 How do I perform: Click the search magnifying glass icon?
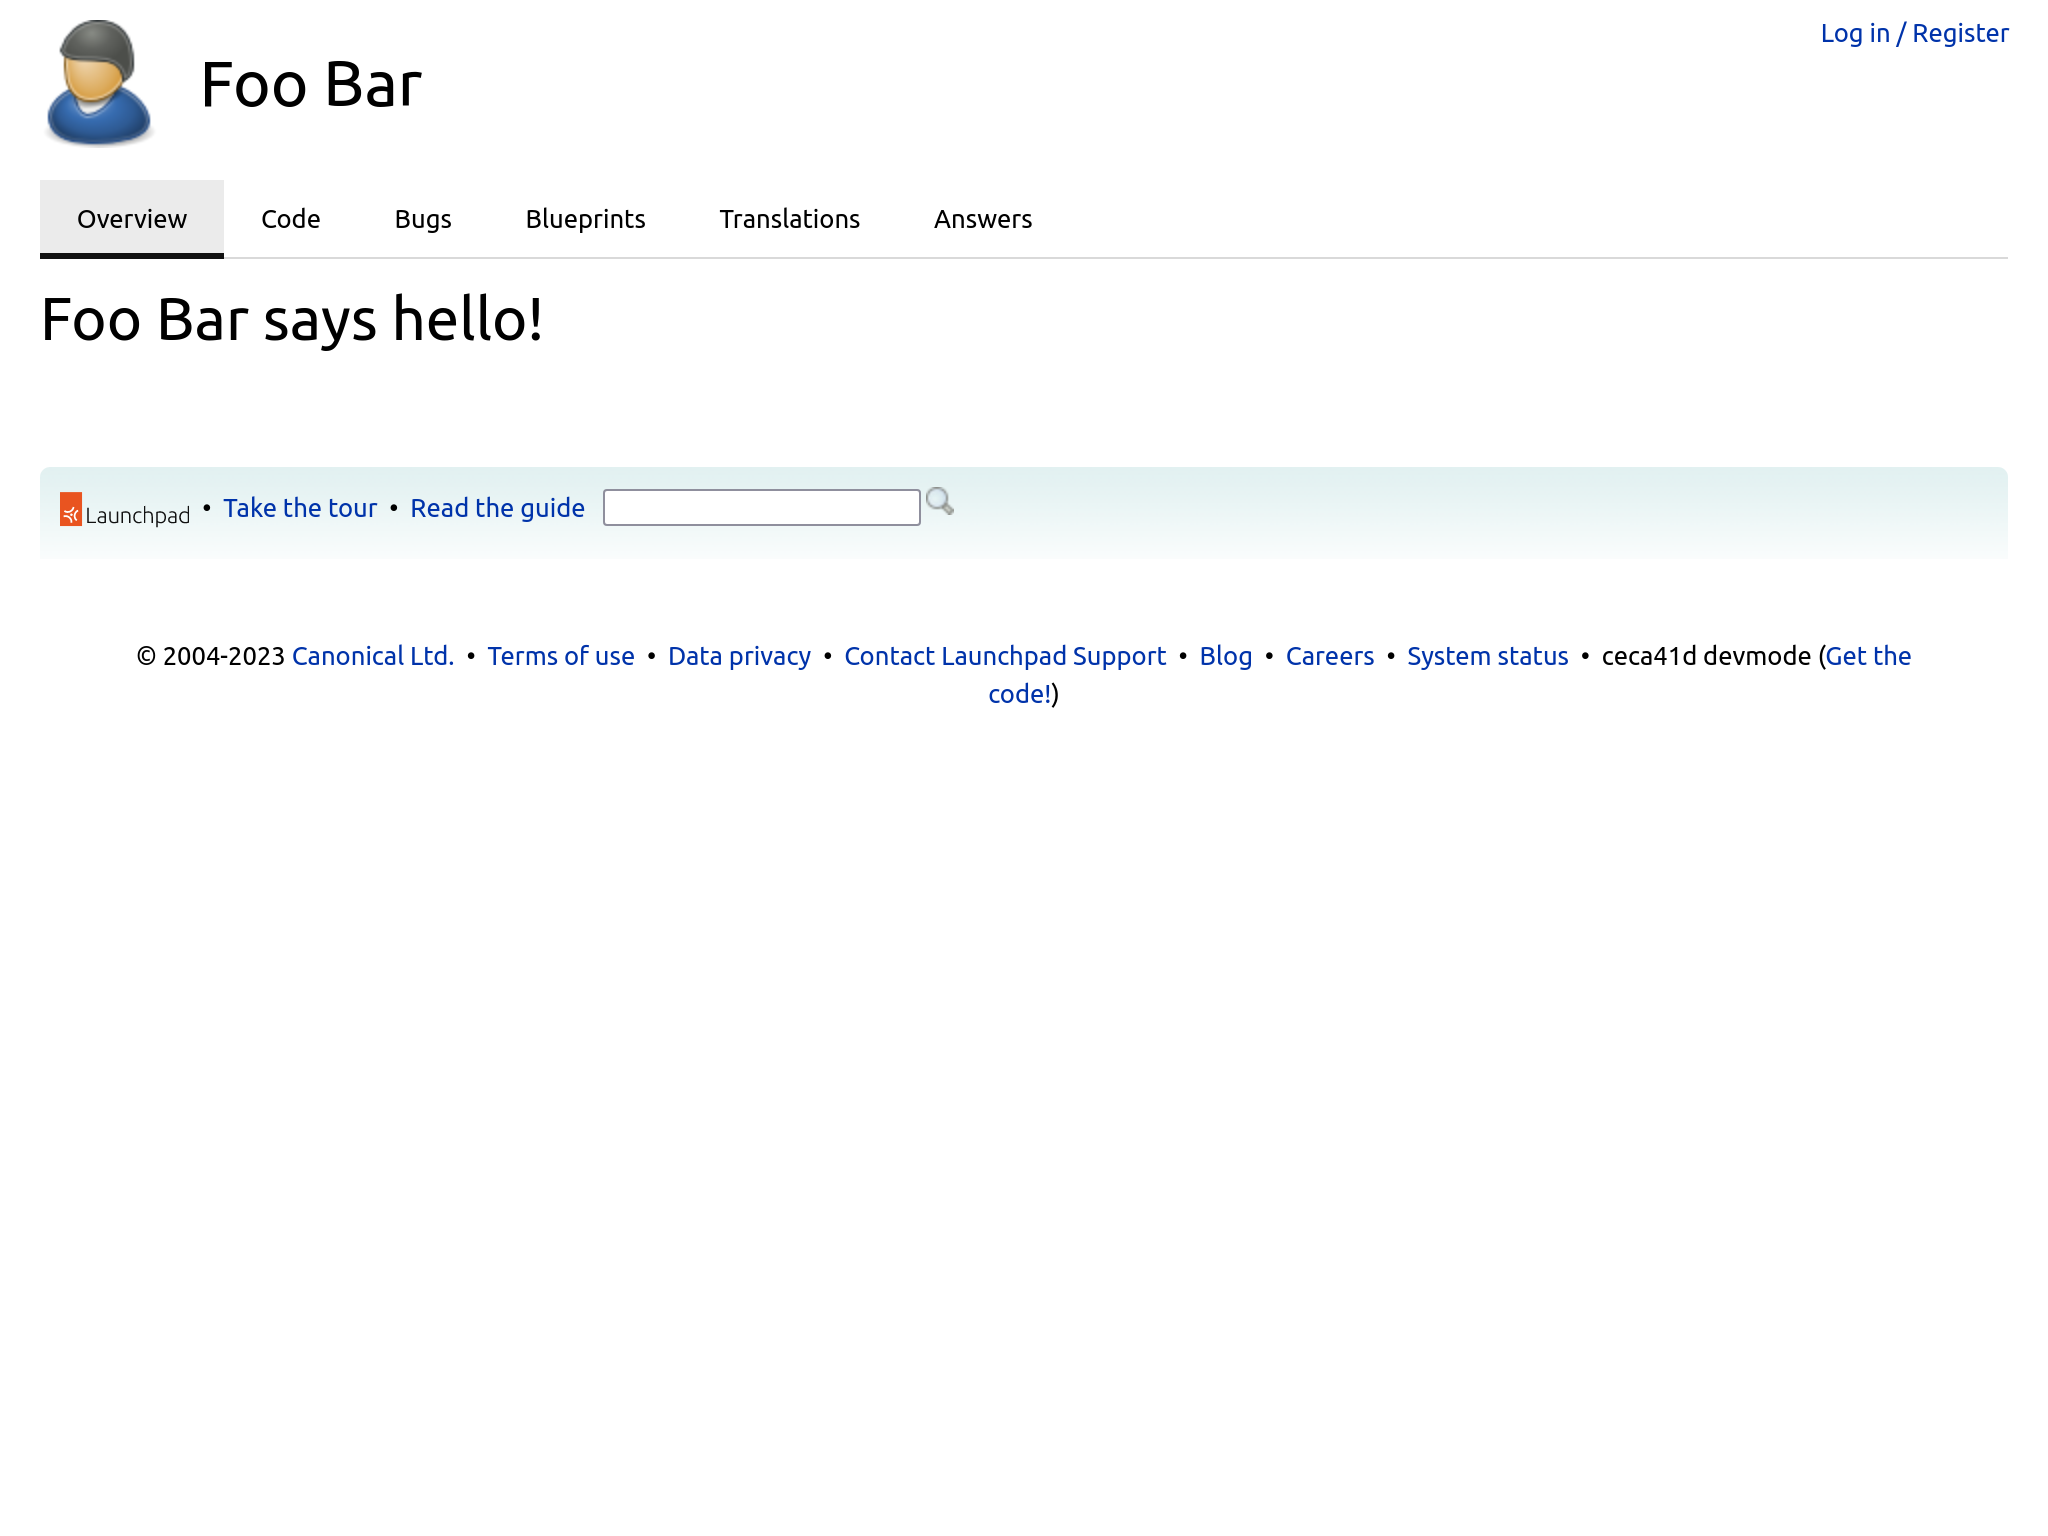pyautogui.click(x=939, y=502)
